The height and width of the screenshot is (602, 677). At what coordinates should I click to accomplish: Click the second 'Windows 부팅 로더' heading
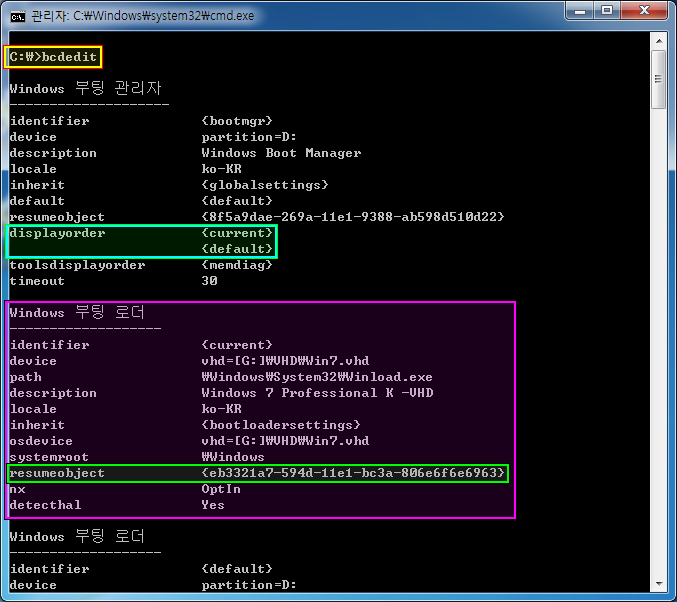(77, 536)
